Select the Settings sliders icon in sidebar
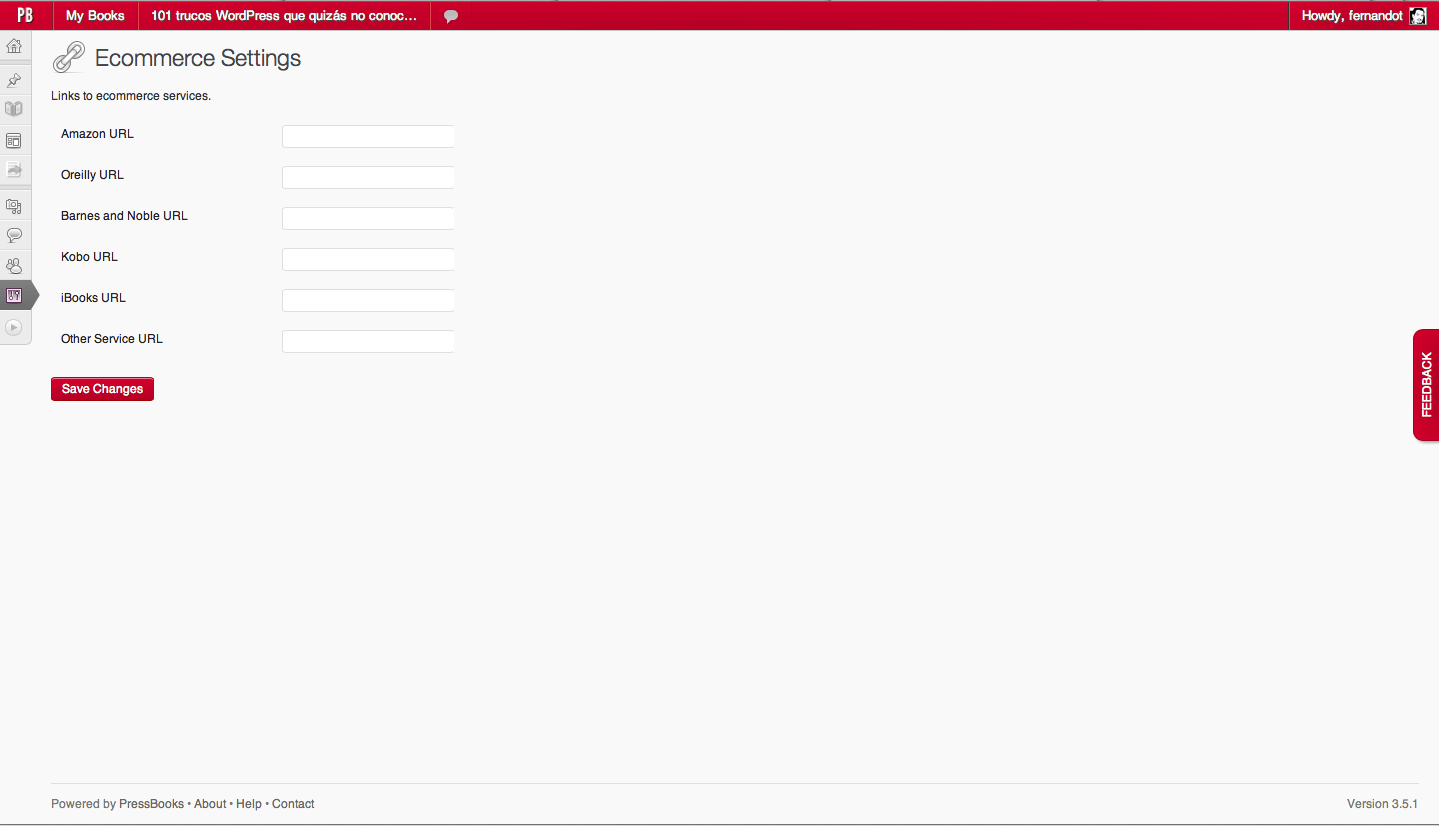This screenshot has height=826, width=1439. [x=14, y=295]
